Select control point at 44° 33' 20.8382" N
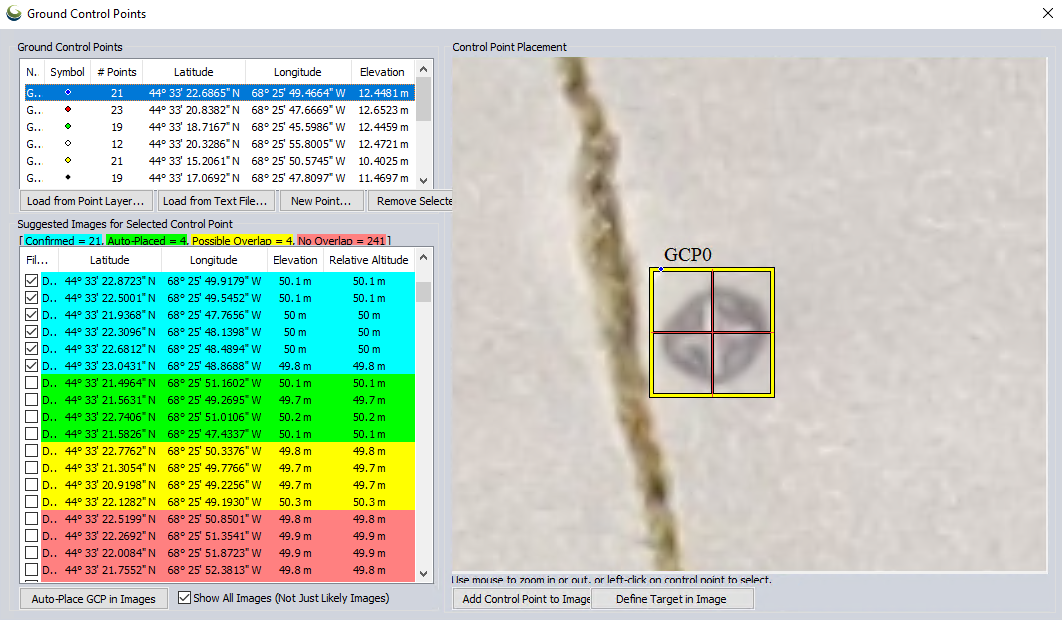 point(218,110)
